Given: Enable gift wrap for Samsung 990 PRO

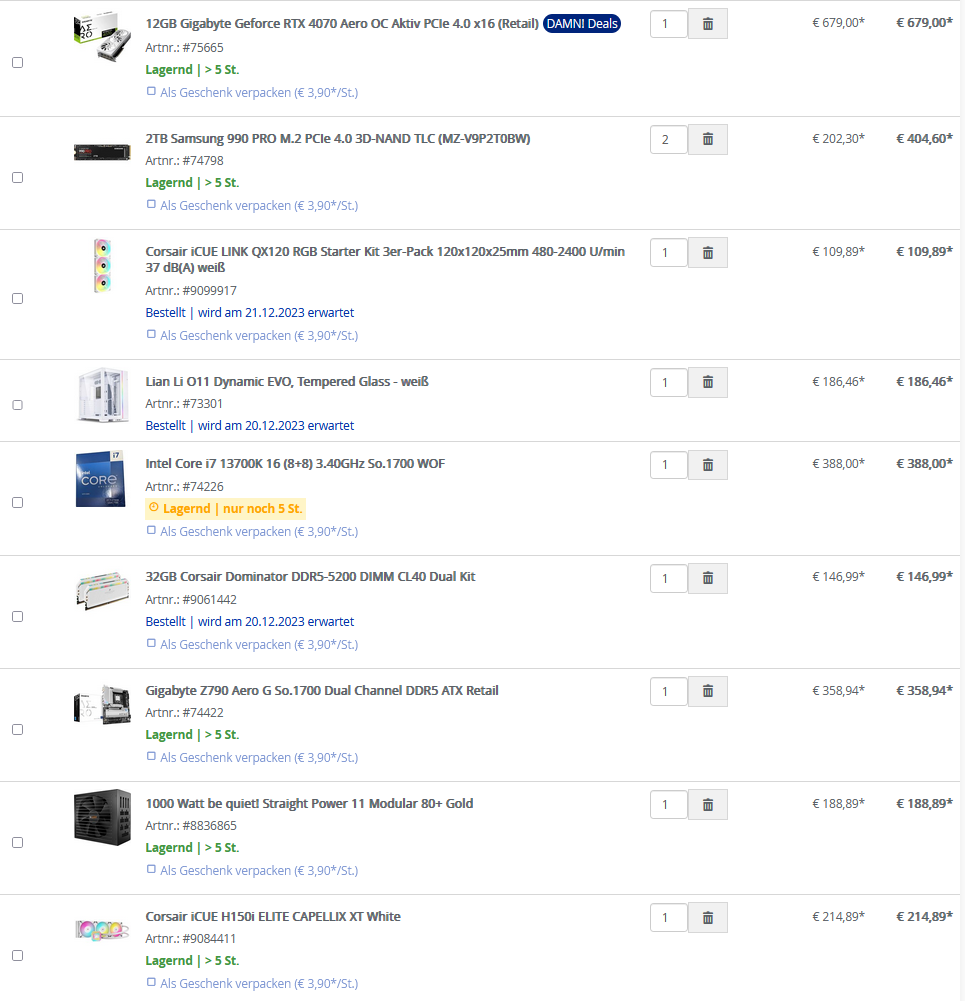Looking at the screenshot, I should pyautogui.click(x=151, y=204).
